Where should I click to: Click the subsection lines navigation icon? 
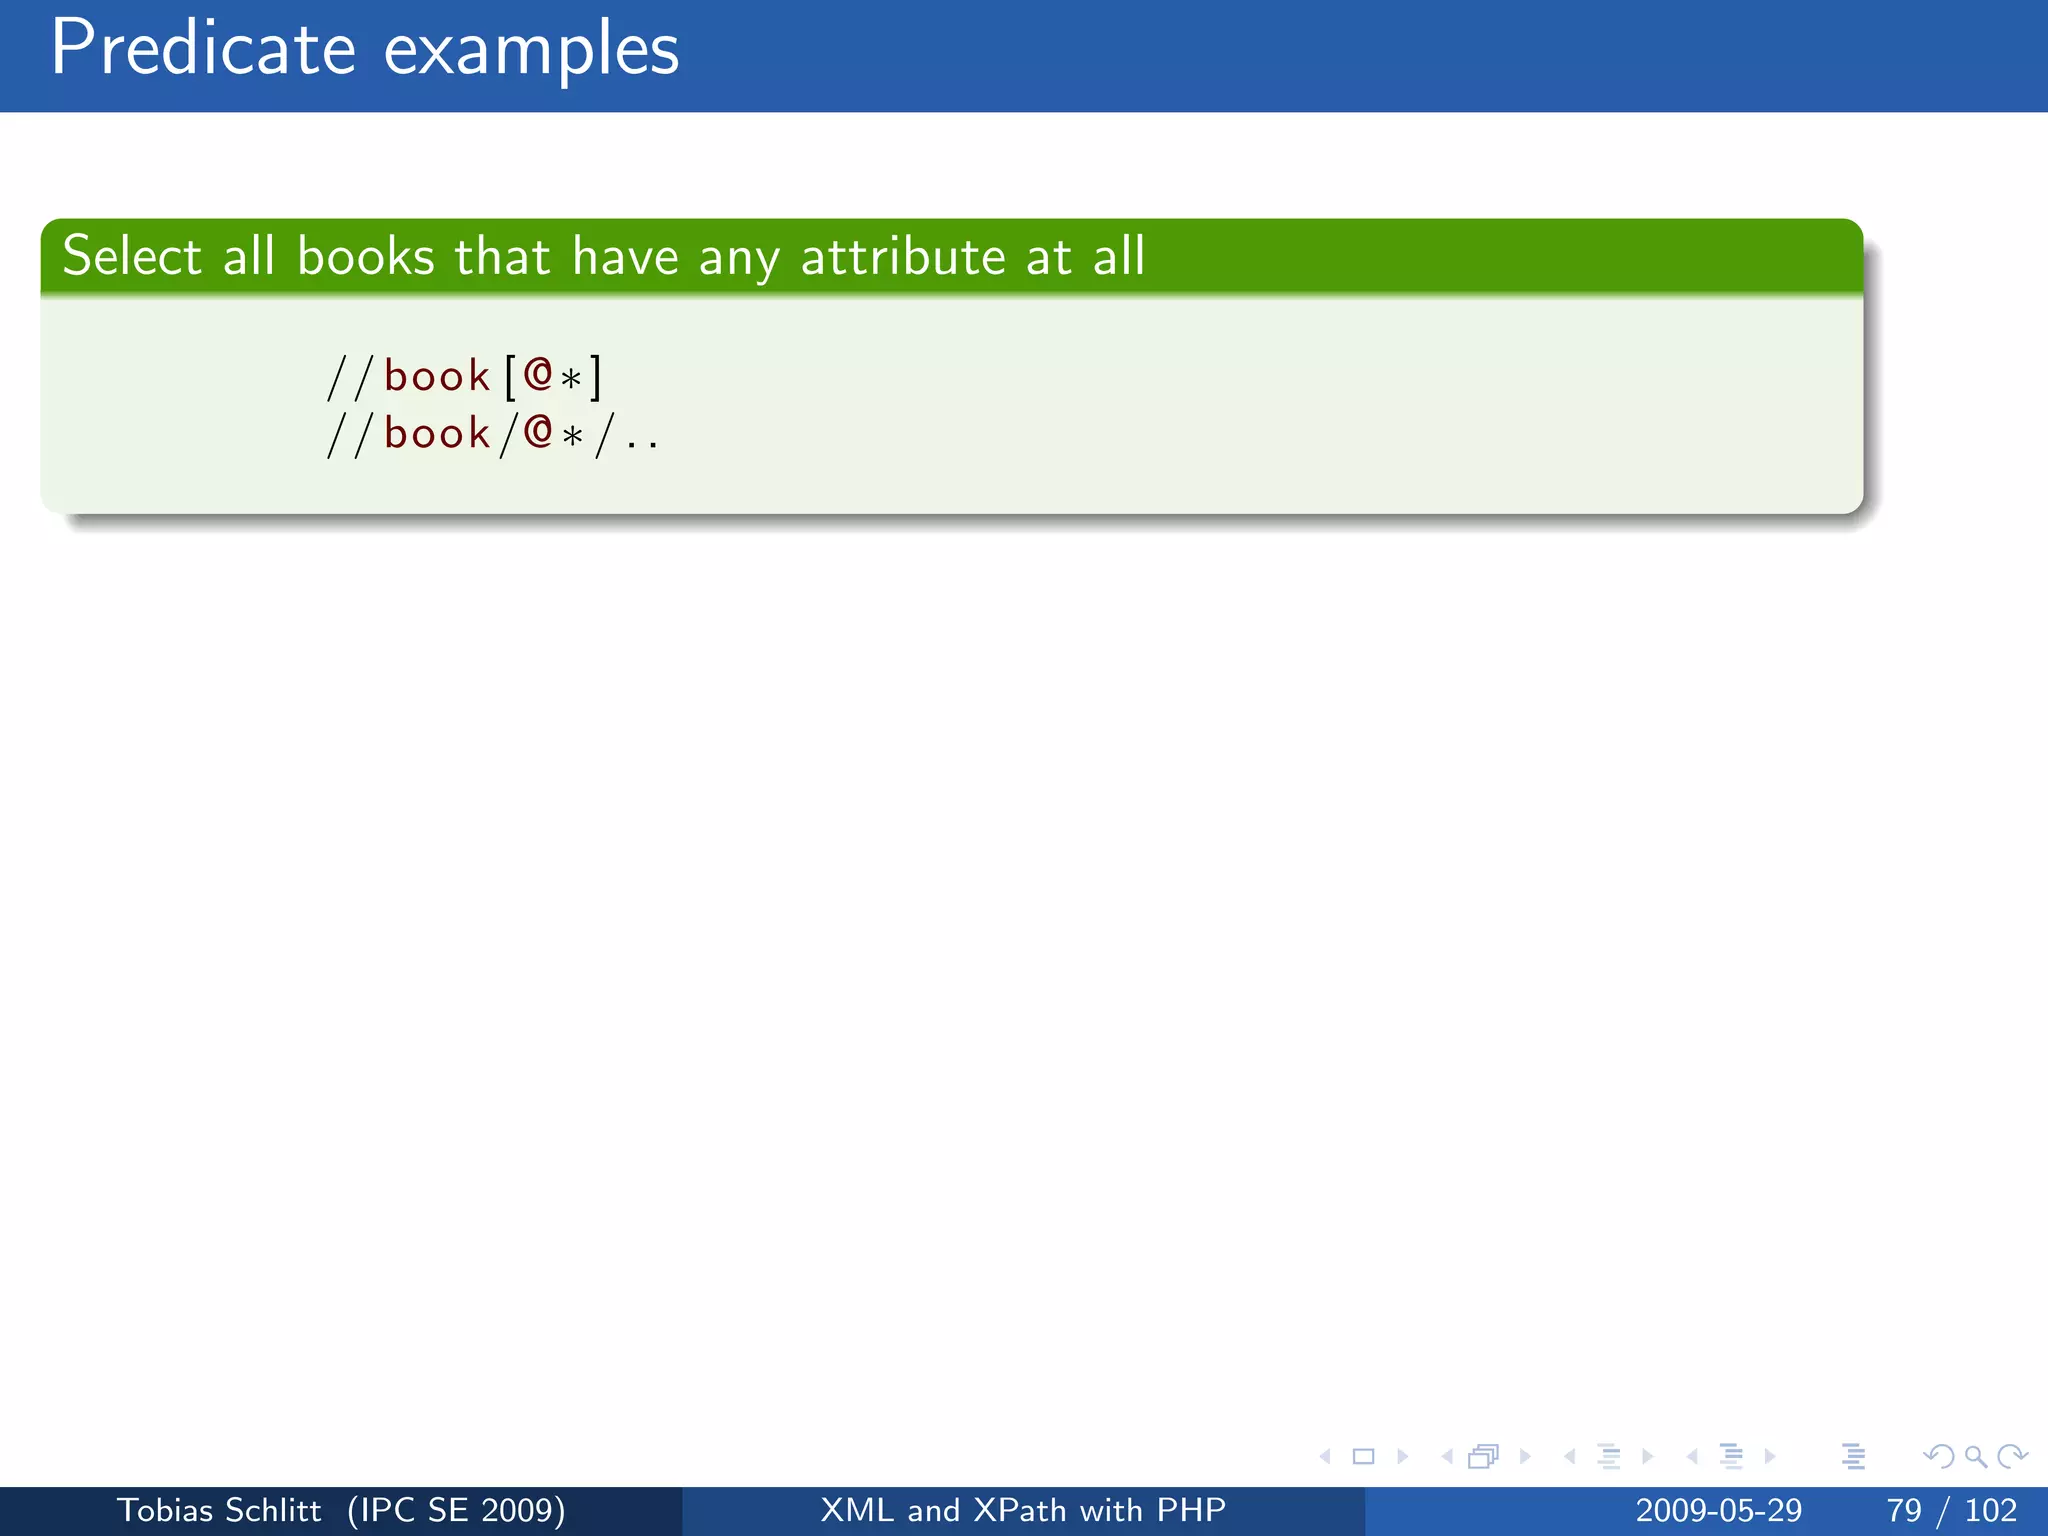[1608, 1457]
